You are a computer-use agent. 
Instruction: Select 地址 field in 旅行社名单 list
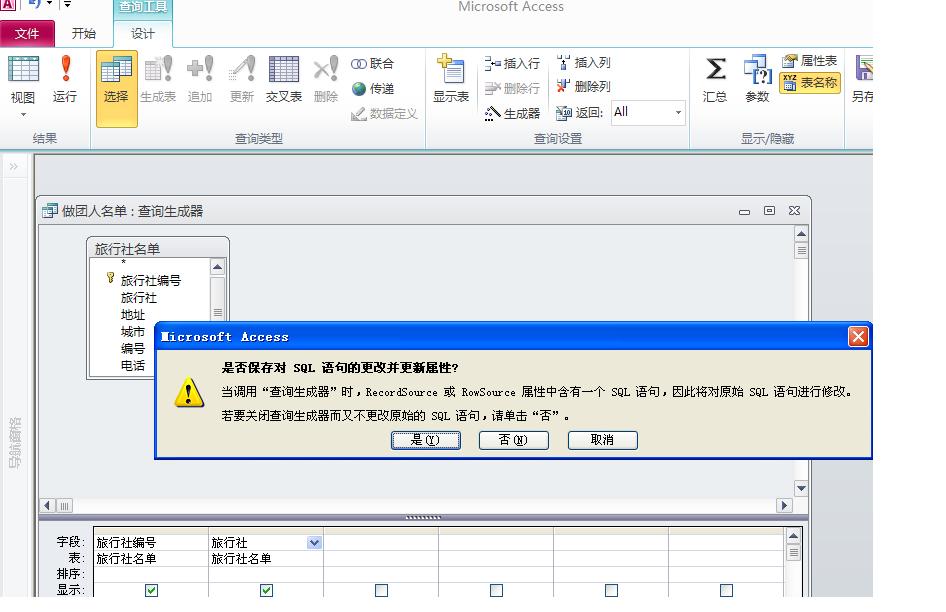(x=133, y=314)
